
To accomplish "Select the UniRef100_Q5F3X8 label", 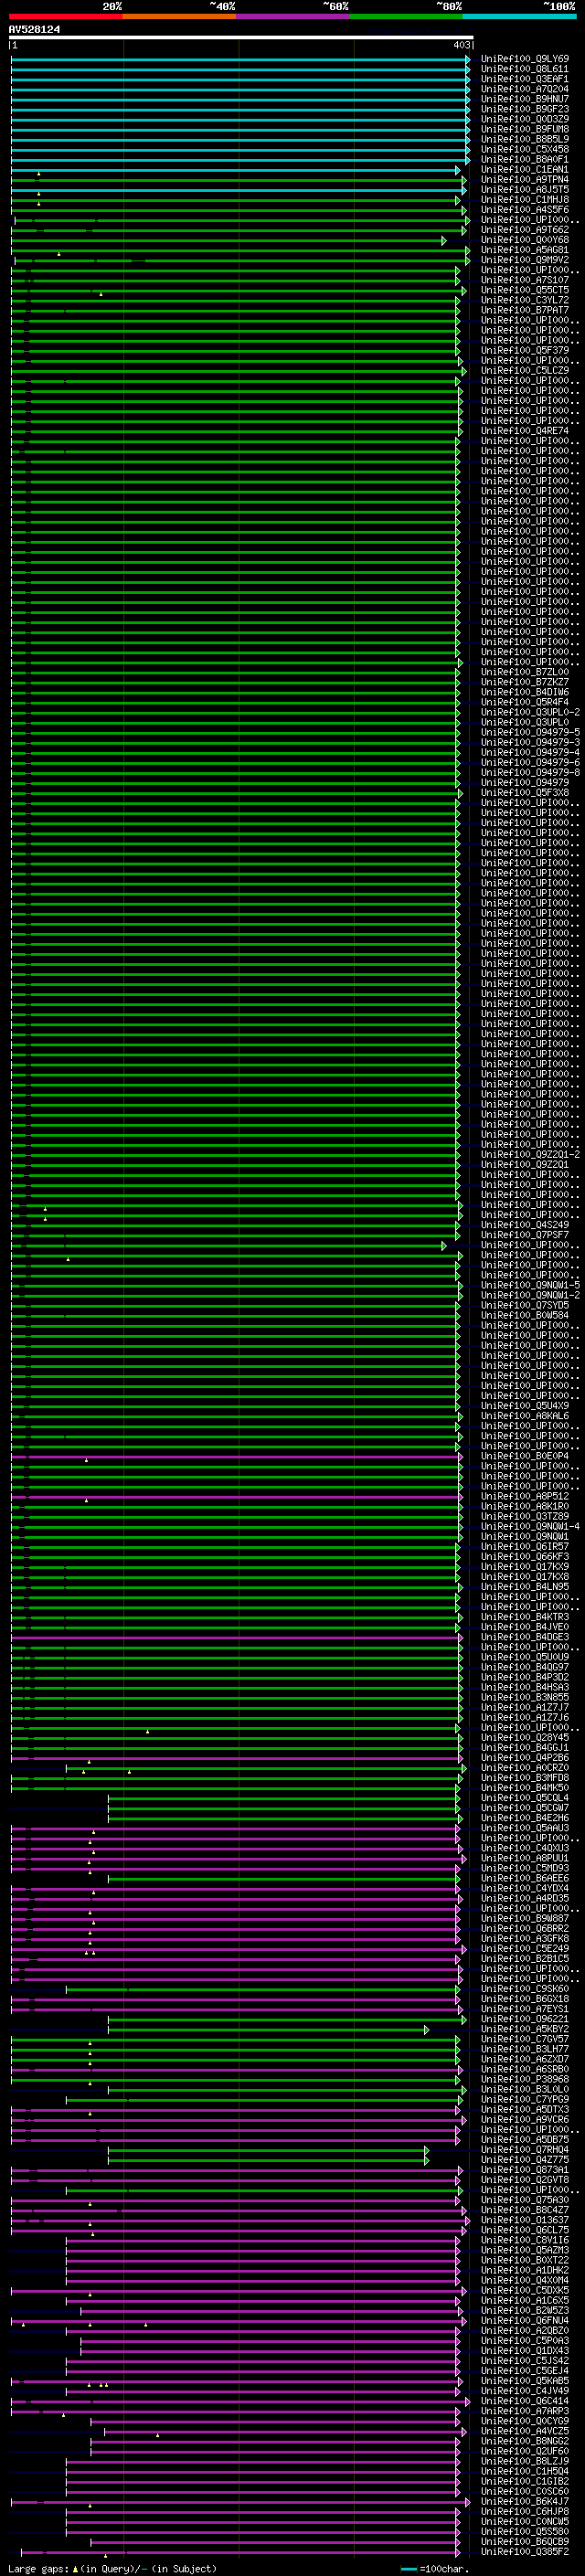I will [x=524, y=792].
